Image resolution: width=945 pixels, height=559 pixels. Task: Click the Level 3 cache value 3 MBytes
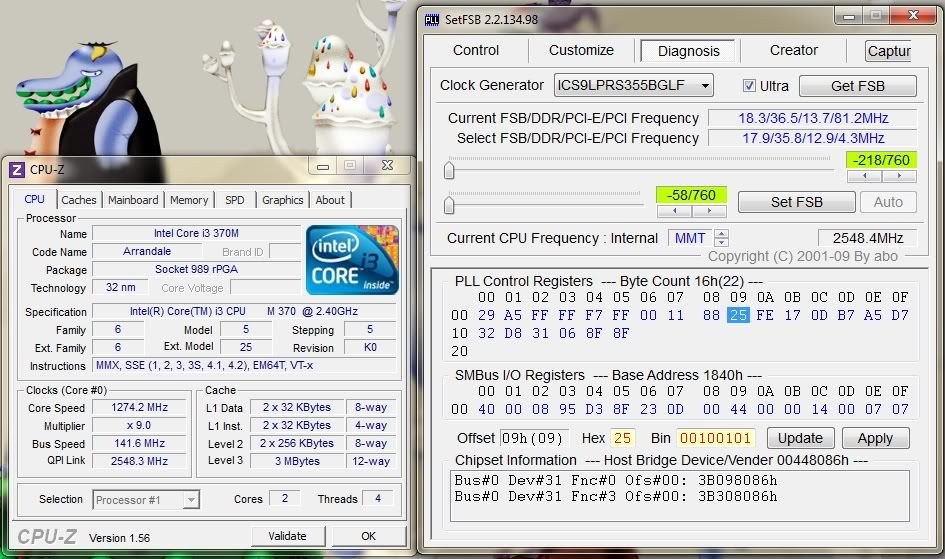pyautogui.click(x=297, y=461)
